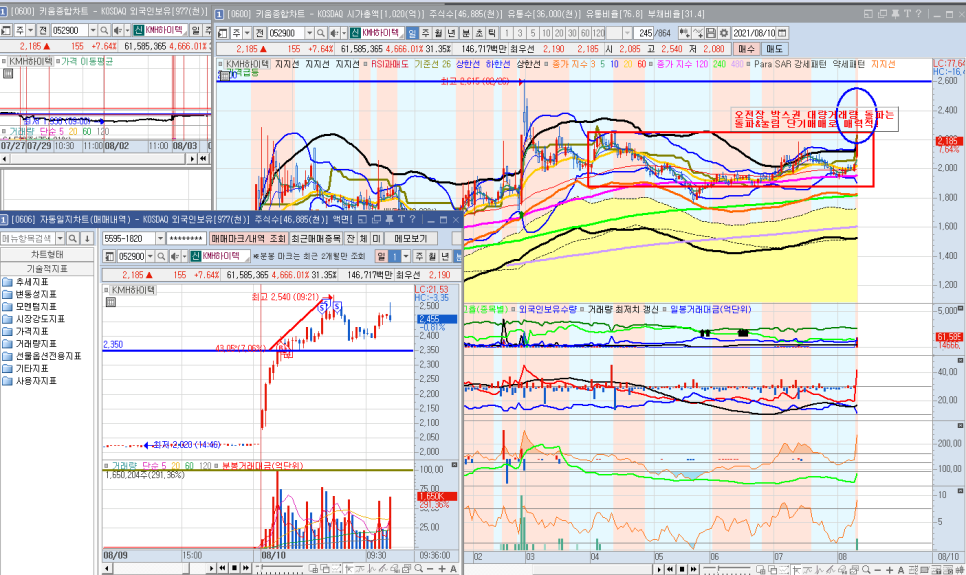This screenshot has width=966, height=575.
Task: Click the 메뉴항목검색 search field
Action: (x=28, y=239)
